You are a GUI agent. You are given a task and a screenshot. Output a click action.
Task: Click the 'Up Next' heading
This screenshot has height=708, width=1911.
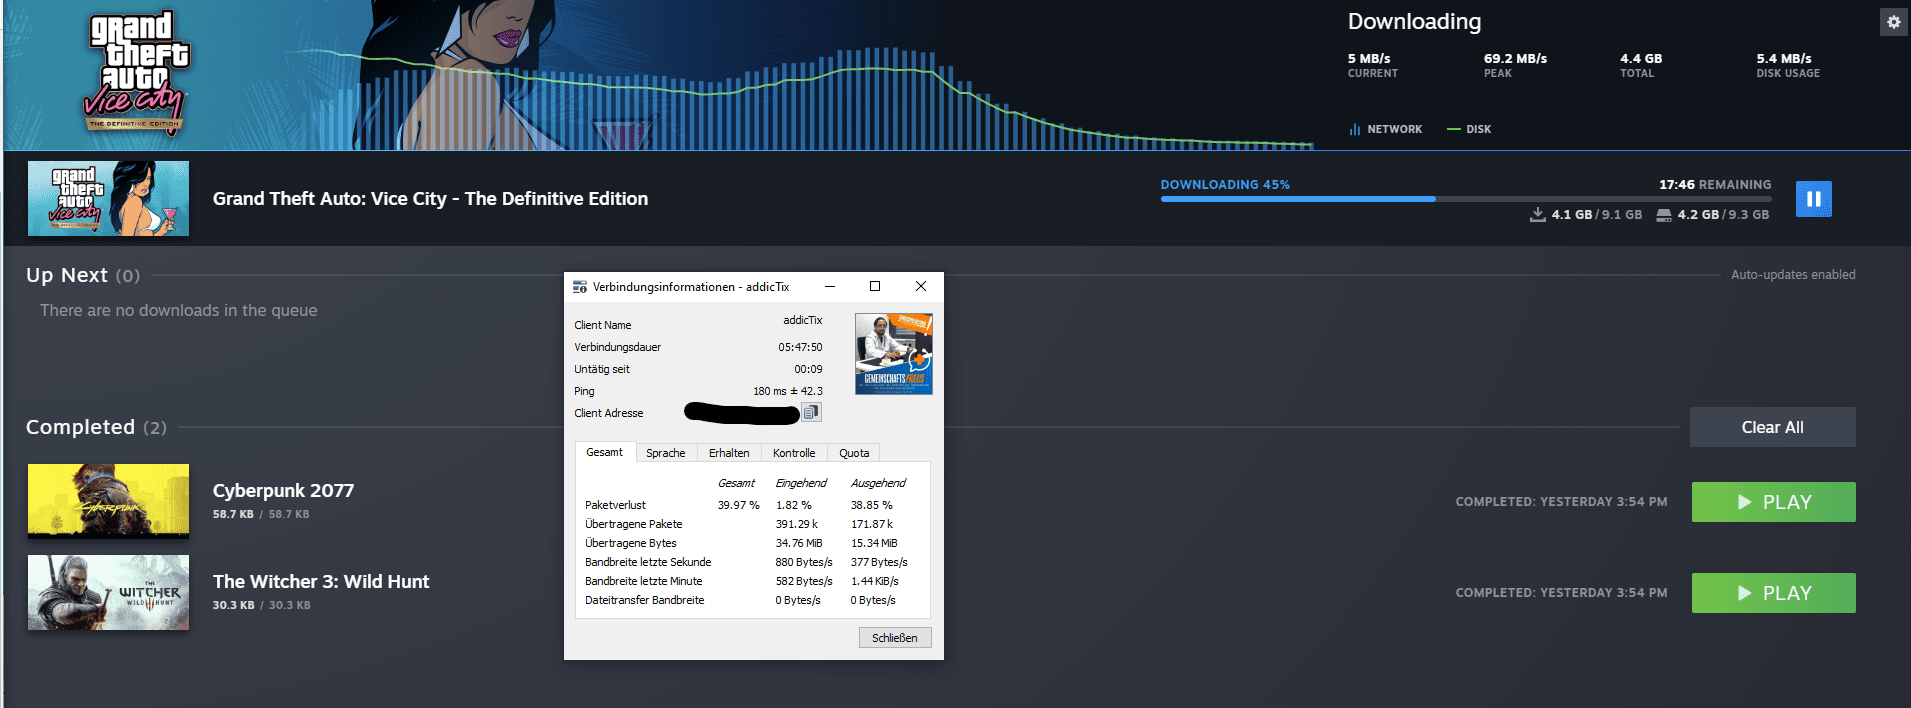click(66, 275)
